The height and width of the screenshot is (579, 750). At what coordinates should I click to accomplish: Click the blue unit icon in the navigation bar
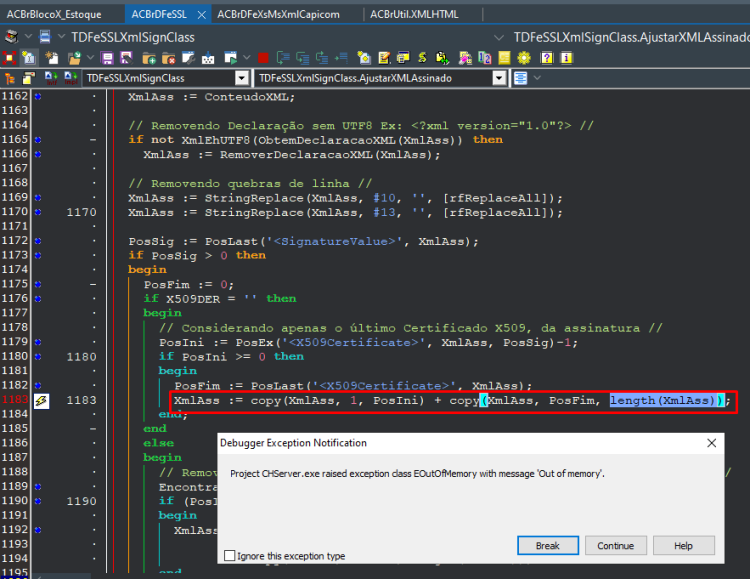pyautogui.click(x=45, y=36)
